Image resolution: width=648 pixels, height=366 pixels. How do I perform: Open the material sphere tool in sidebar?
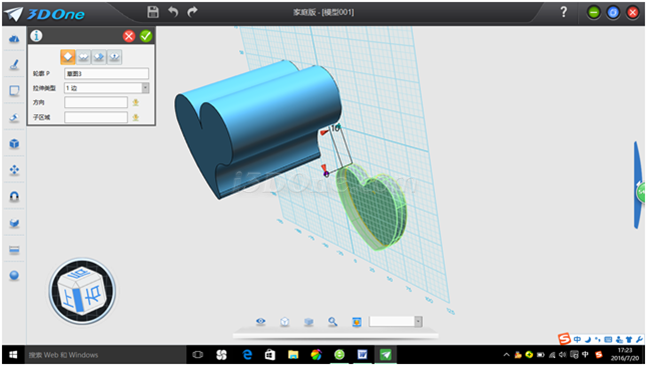[14, 276]
